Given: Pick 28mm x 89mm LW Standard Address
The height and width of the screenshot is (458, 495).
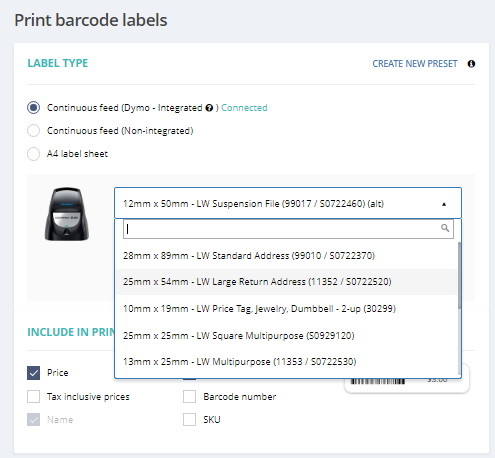Looking at the screenshot, I should tap(286, 256).
